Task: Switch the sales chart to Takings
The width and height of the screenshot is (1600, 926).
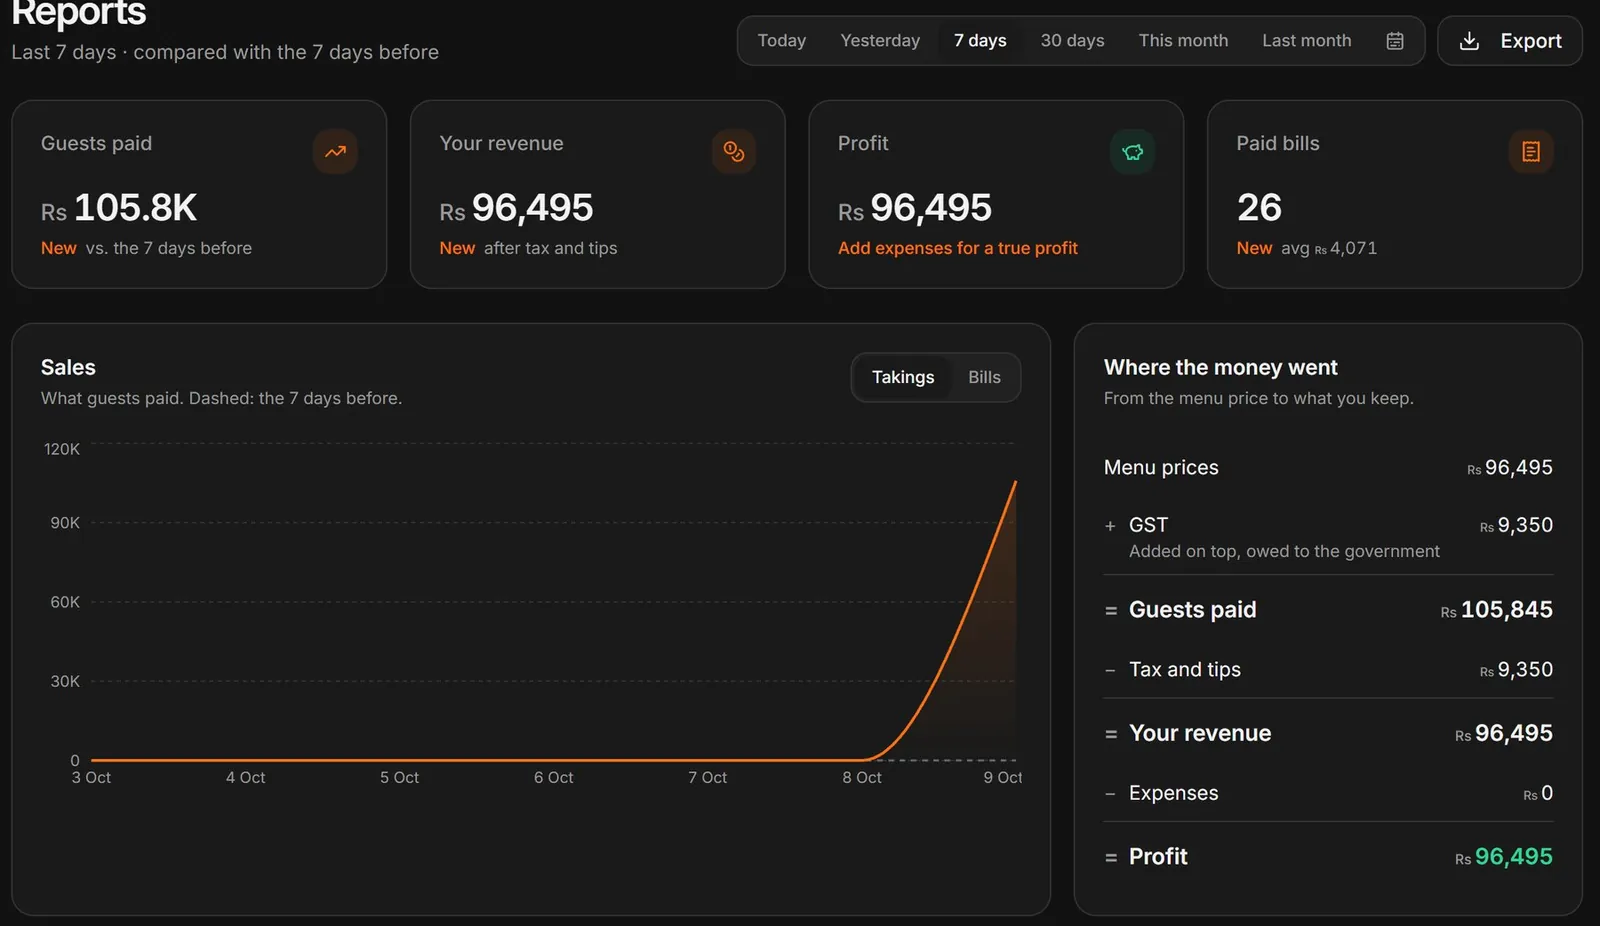Action: (903, 377)
